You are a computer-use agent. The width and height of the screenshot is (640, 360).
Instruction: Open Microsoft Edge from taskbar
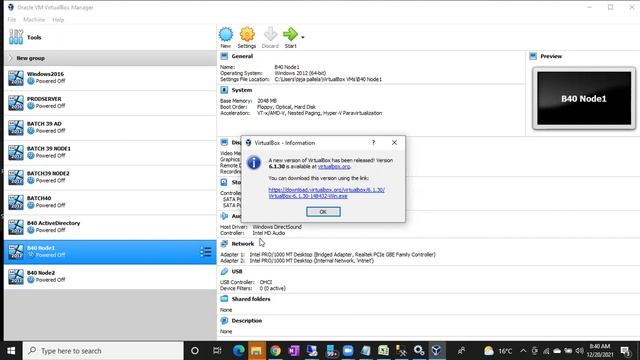tap(239, 351)
